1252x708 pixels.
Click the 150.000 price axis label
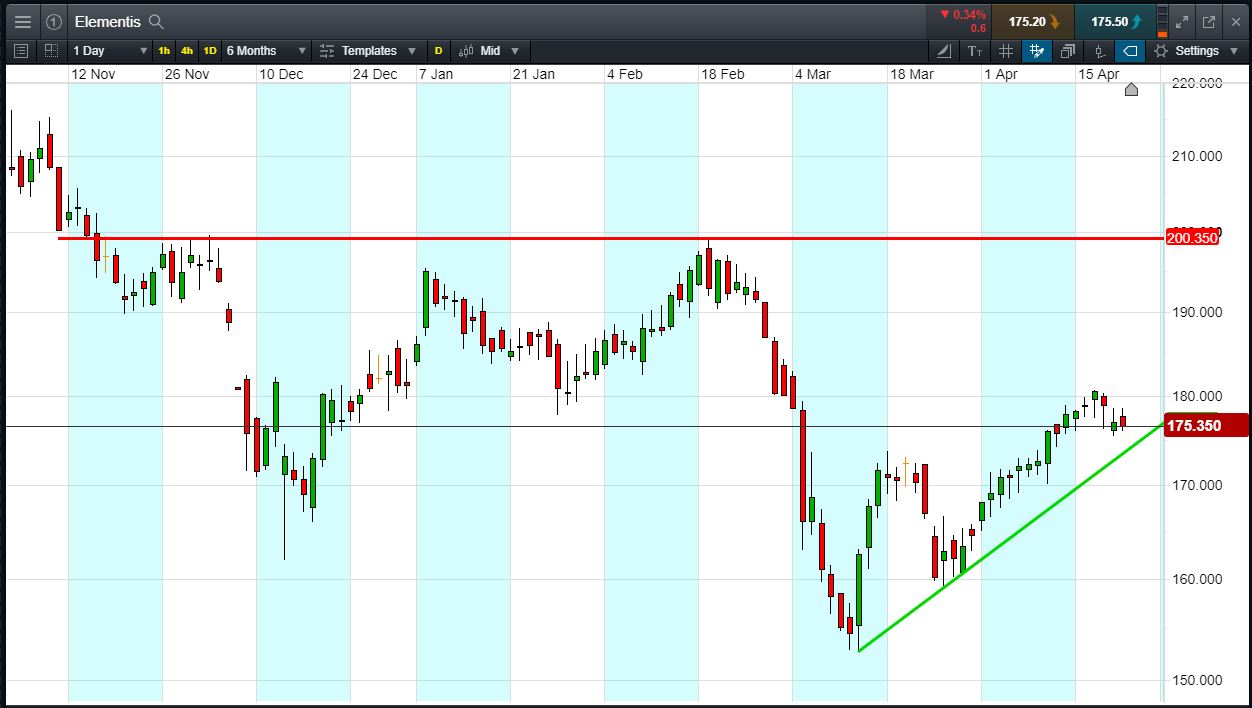[1196, 680]
